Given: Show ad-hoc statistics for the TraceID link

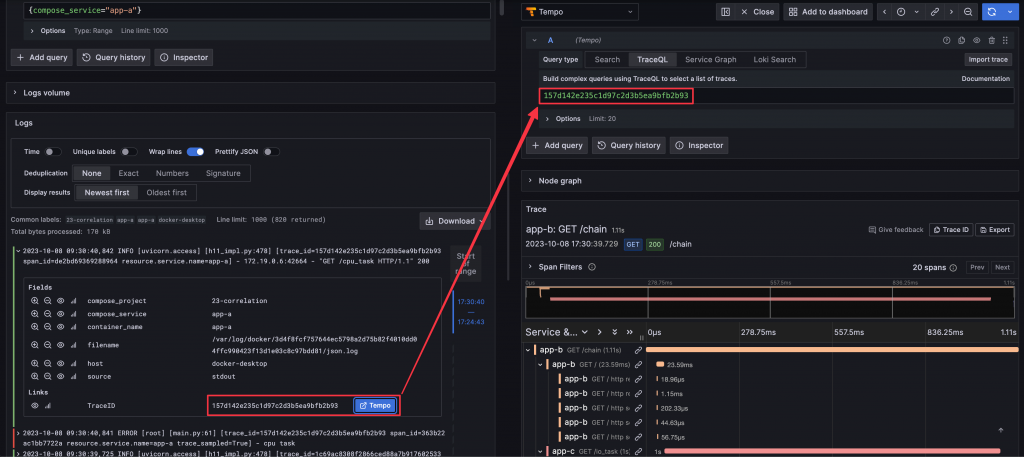Looking at the screenshot, I should 48,405.
